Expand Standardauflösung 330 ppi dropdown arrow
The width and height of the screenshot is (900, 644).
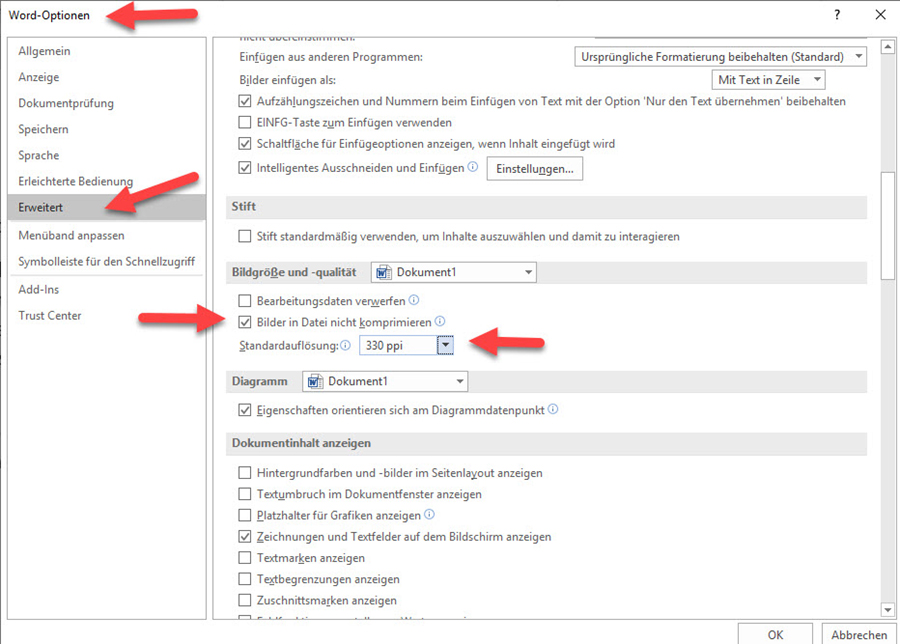pos(445,345)
